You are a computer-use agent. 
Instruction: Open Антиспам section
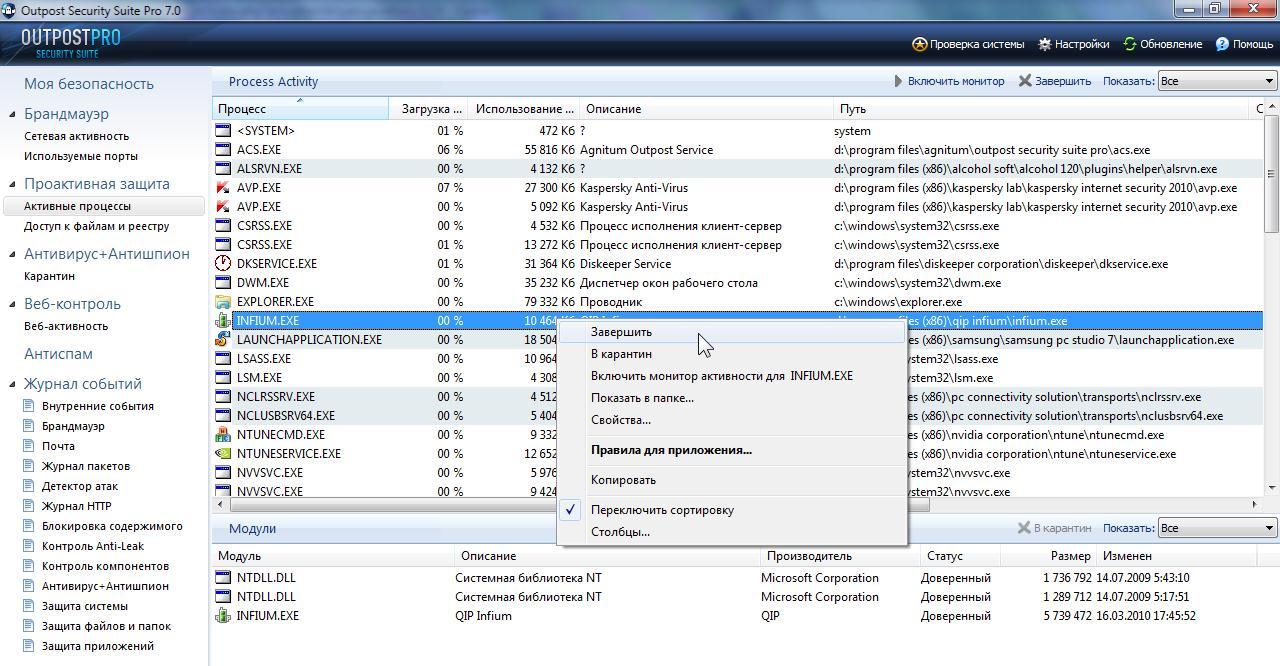(58, 354)
